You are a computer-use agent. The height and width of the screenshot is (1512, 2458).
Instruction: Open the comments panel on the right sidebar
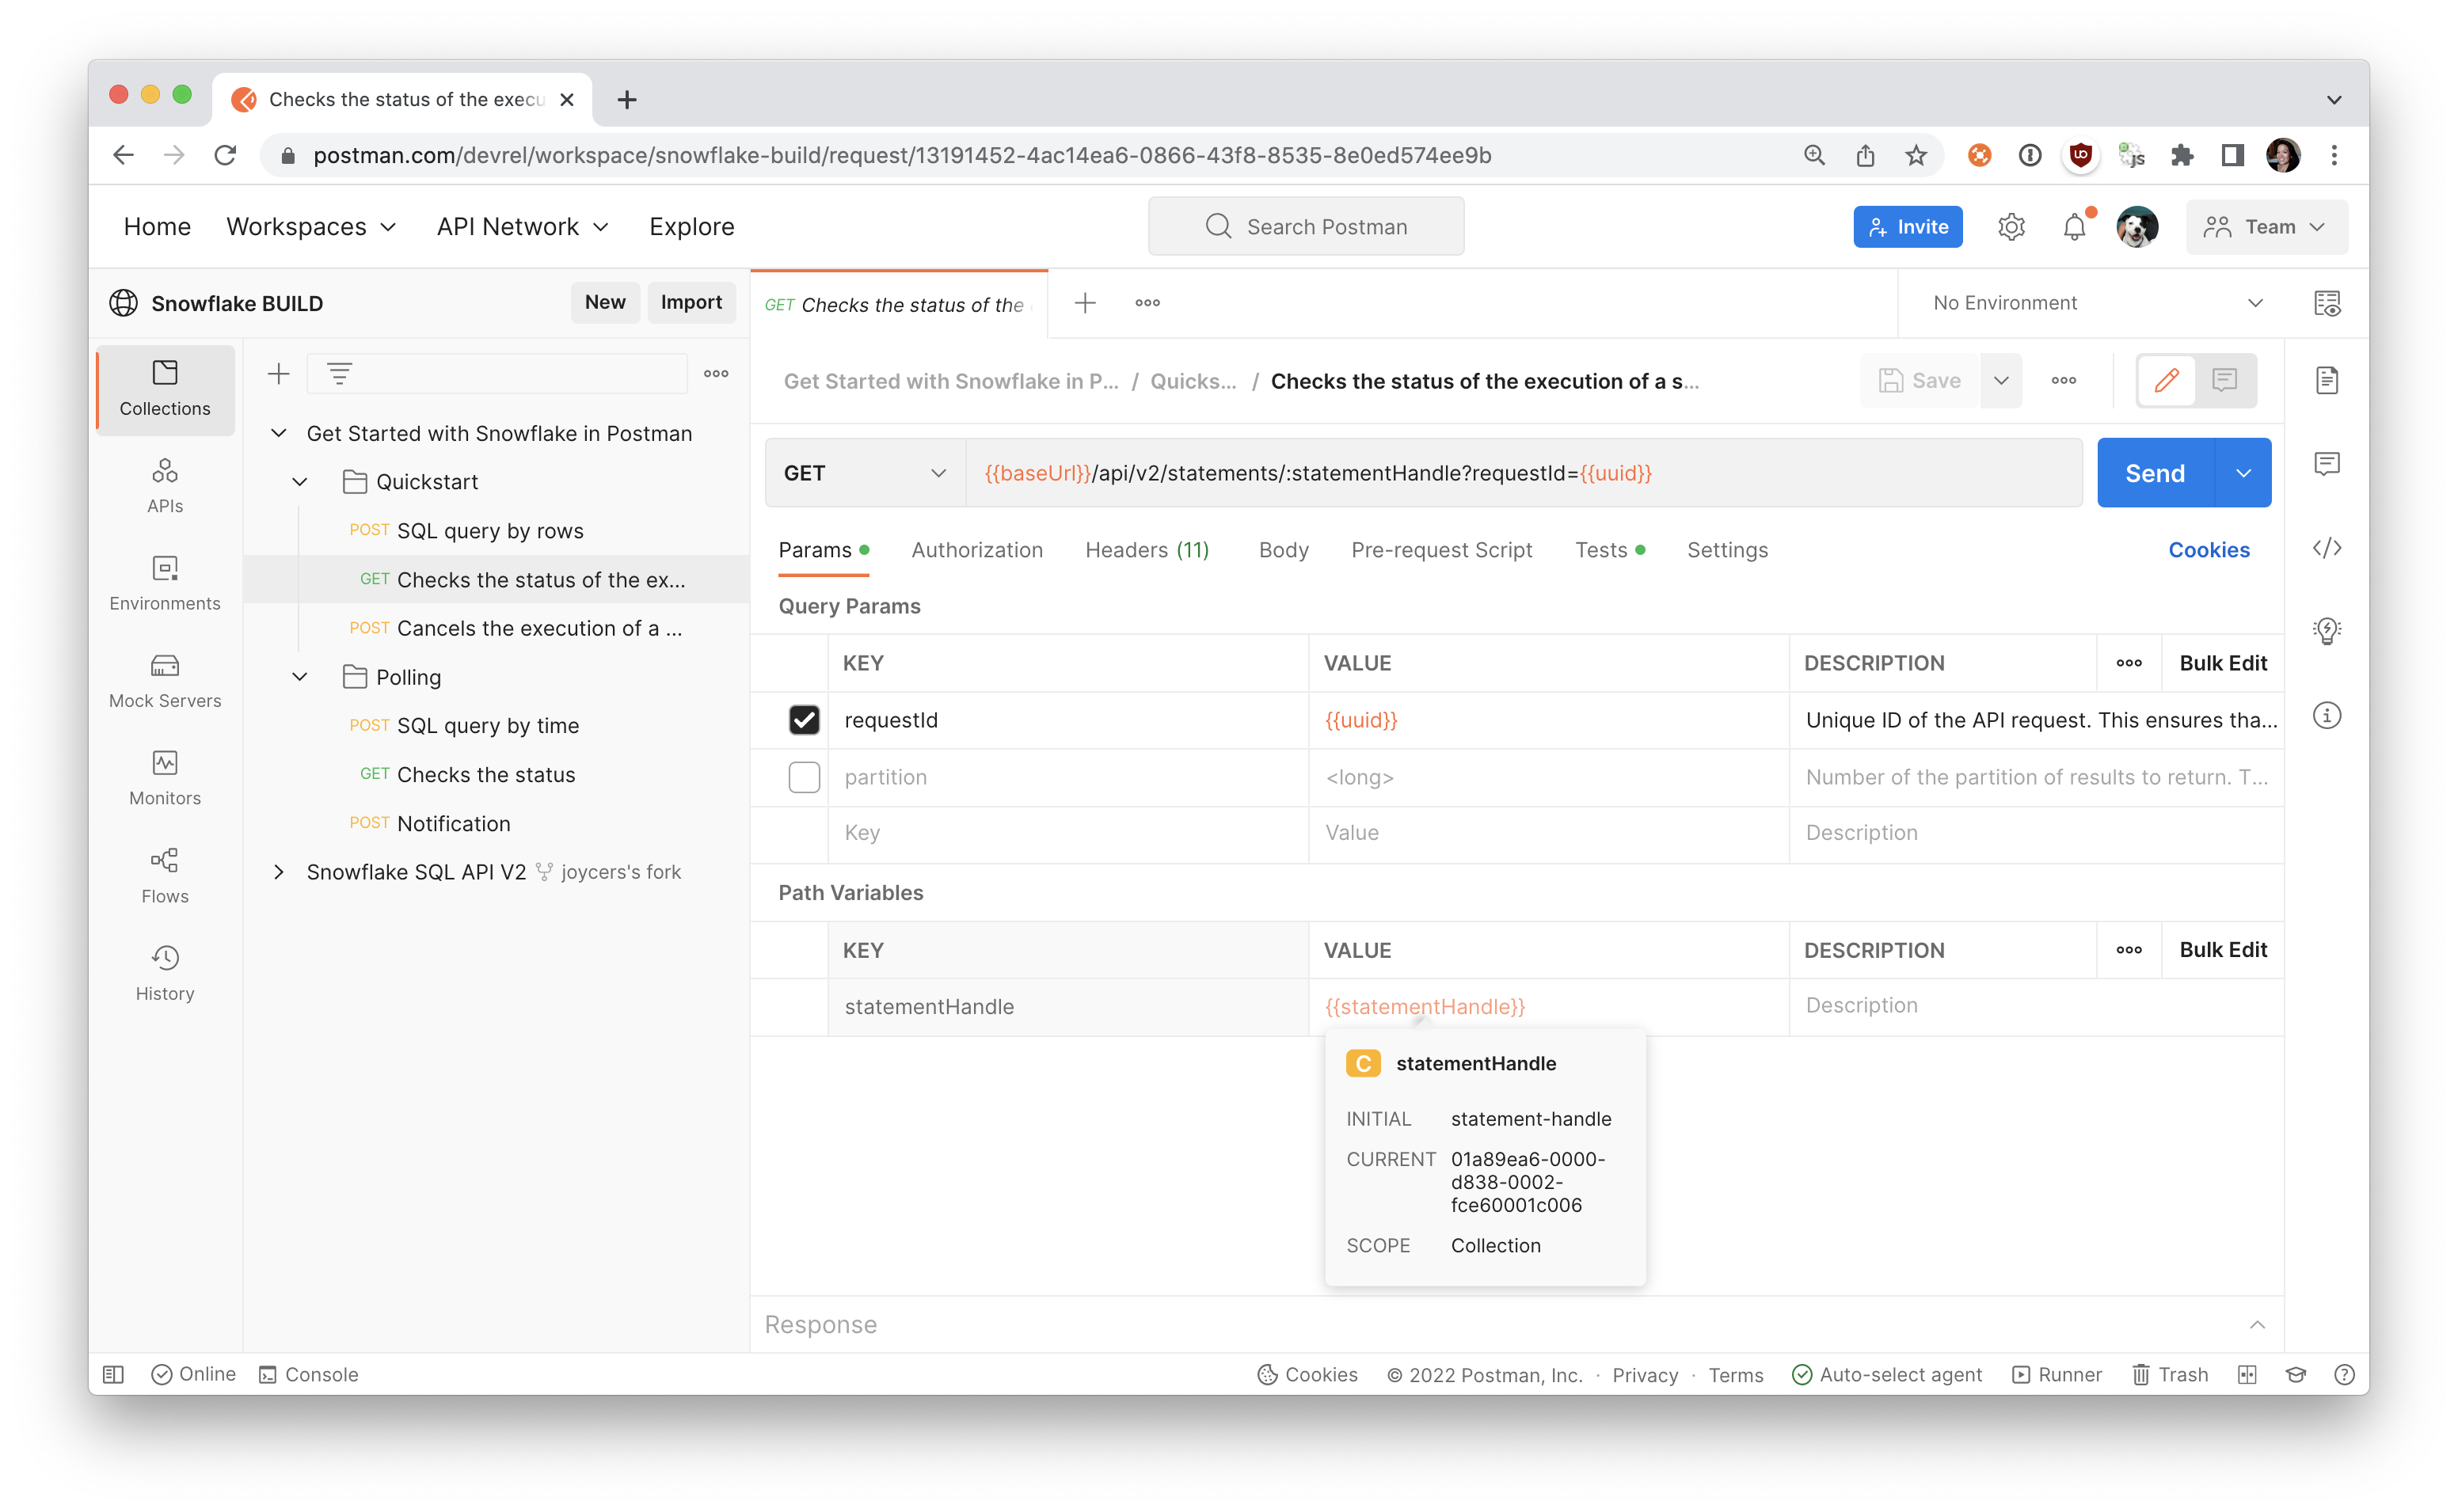(x=2327, y=463)
